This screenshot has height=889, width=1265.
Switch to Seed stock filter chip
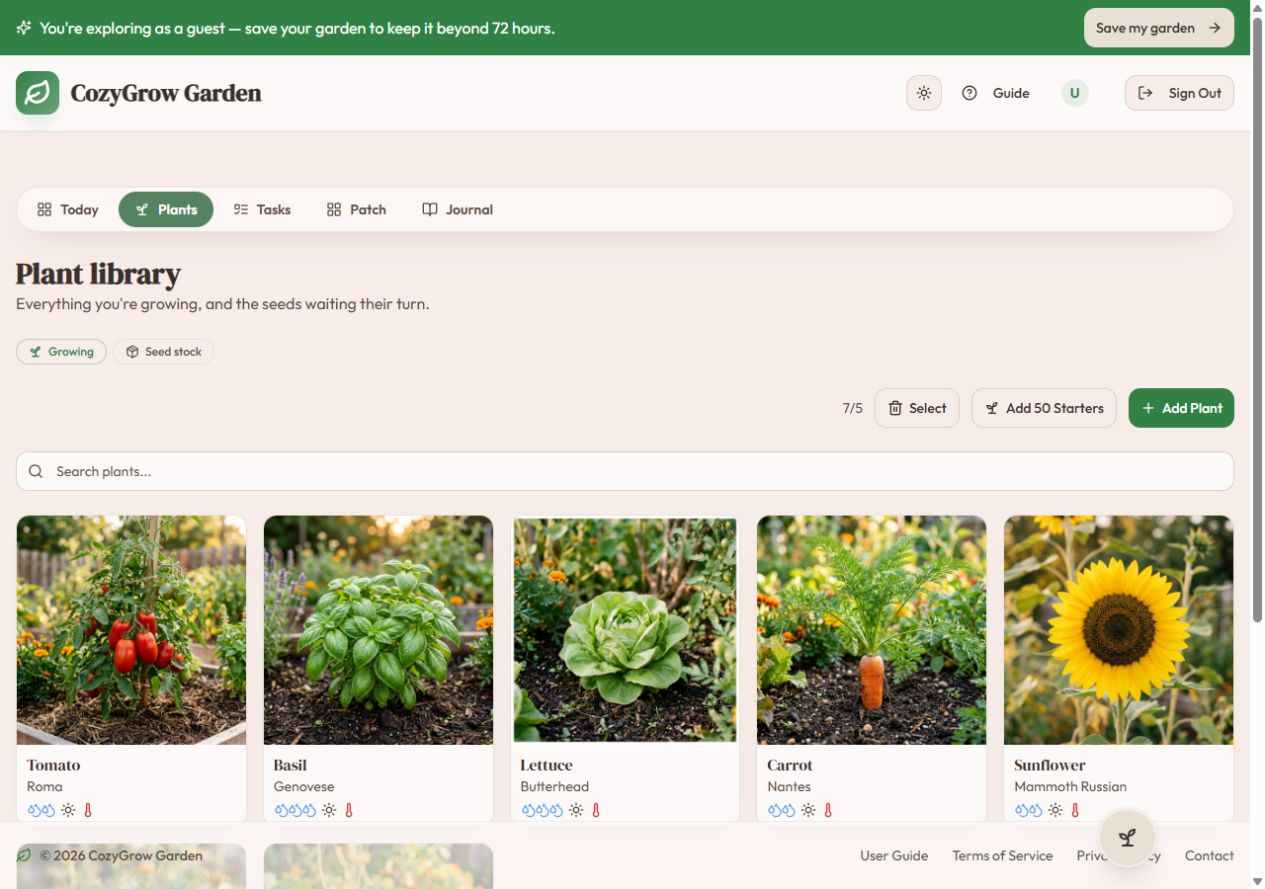pos(163,352)
